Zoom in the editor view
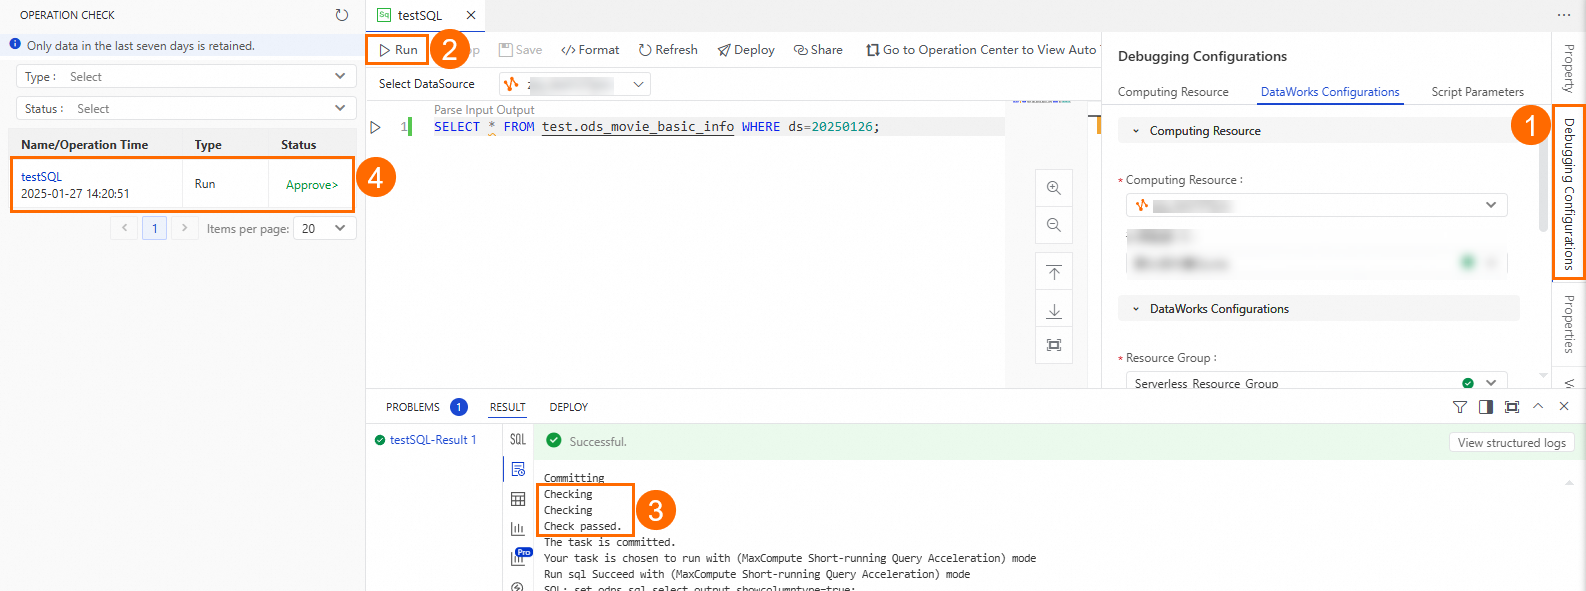Screen dimensions: 1586x591 [1054, 188]
